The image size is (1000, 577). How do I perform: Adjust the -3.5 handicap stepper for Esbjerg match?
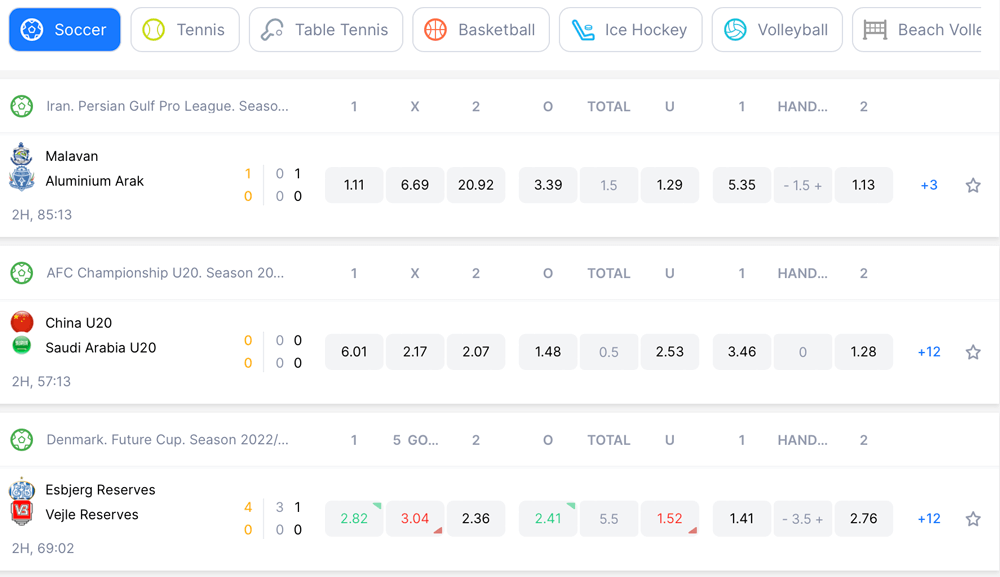[803, 519]
